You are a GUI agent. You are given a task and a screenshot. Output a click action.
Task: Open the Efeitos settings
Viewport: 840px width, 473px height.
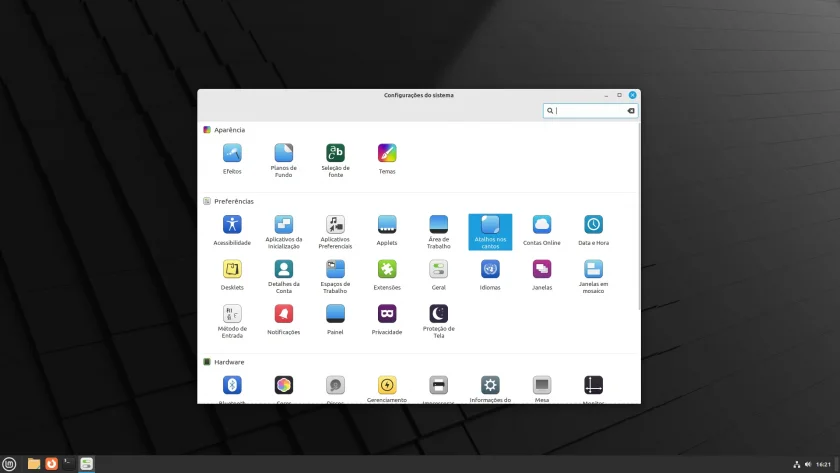pos(232,159)
